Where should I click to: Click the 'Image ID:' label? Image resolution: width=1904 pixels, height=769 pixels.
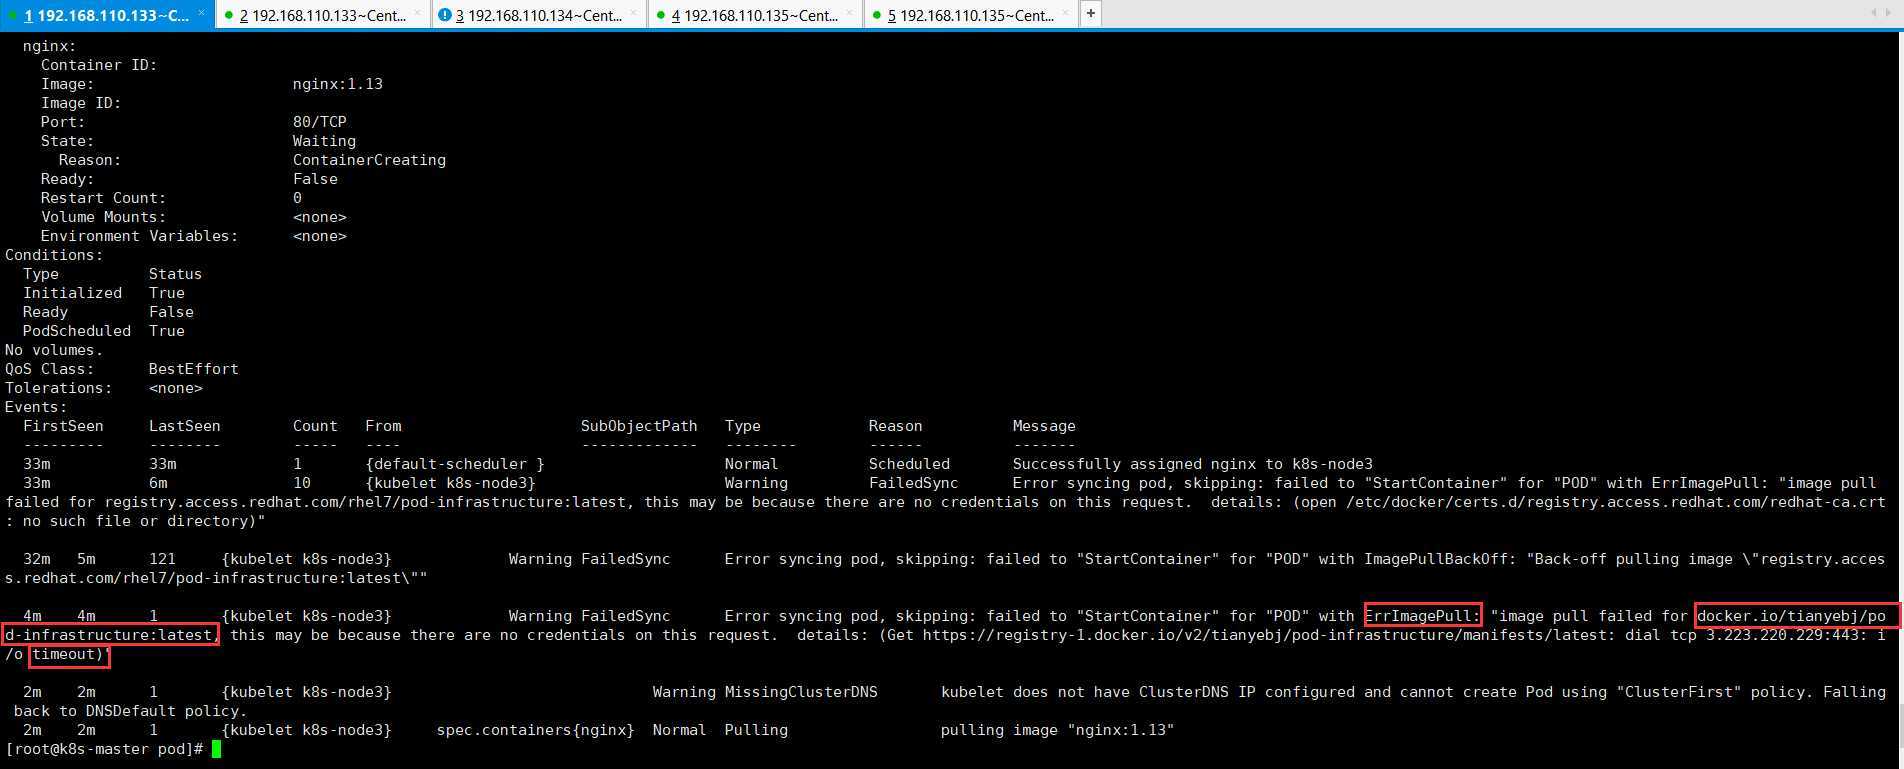pyautogui.click(x=81, y=103)
